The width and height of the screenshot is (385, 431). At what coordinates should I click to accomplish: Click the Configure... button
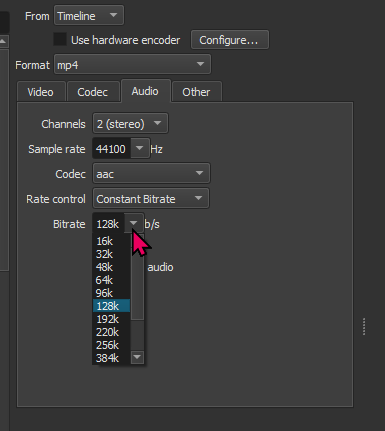click(230, 40)
